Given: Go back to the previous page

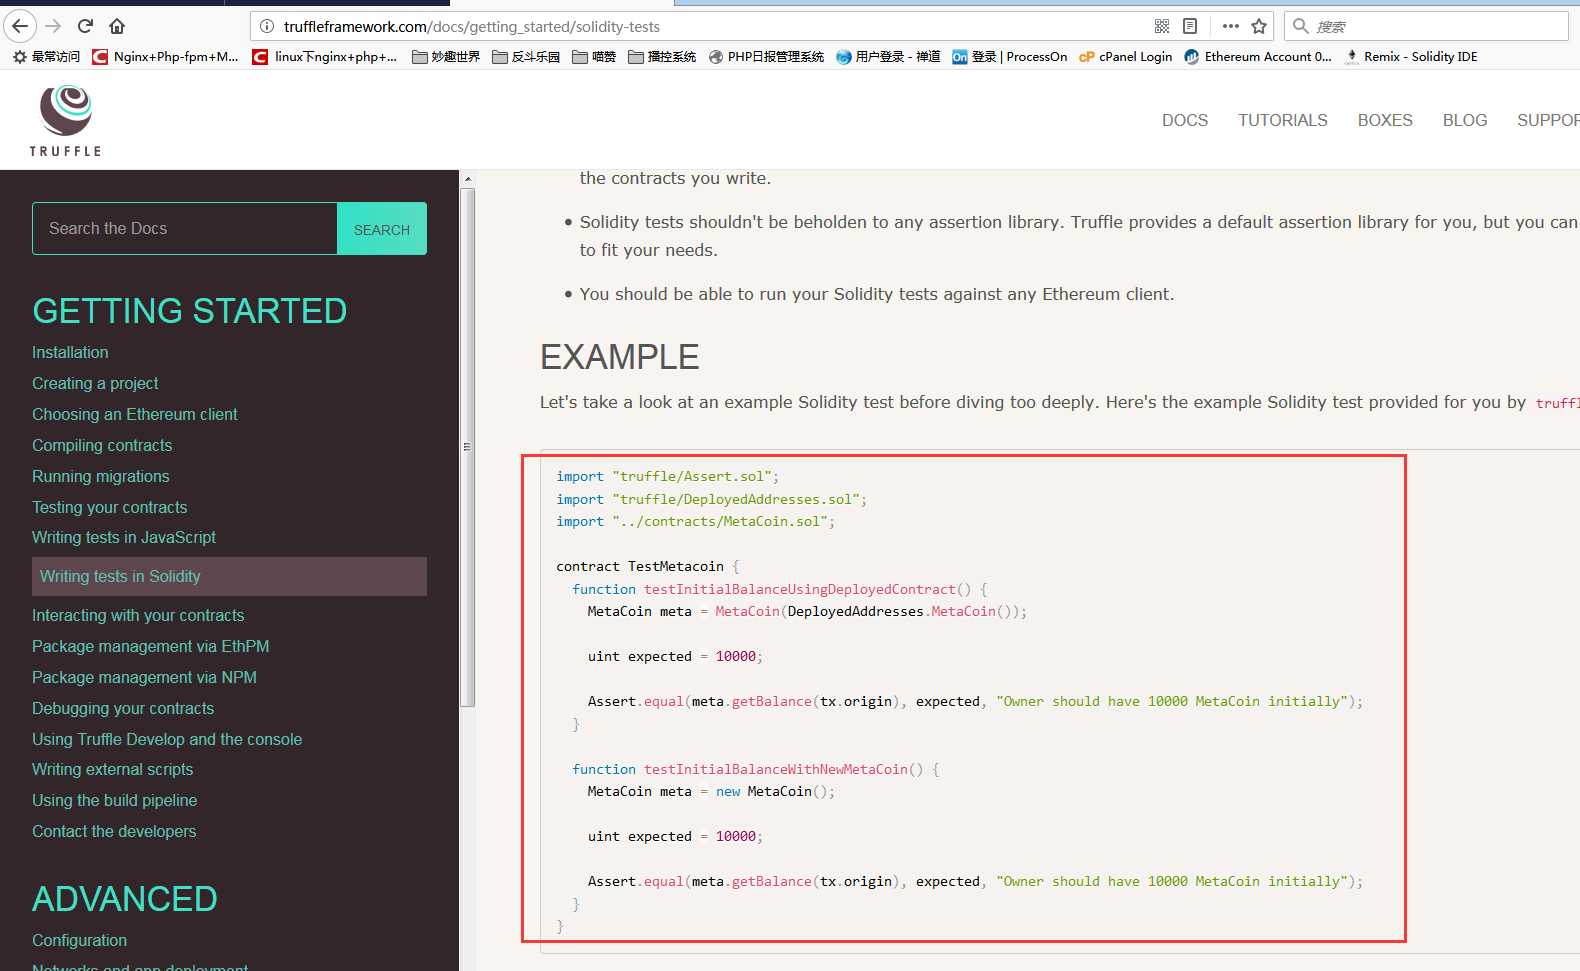Looking at the screenshot, I should point(20,26).
